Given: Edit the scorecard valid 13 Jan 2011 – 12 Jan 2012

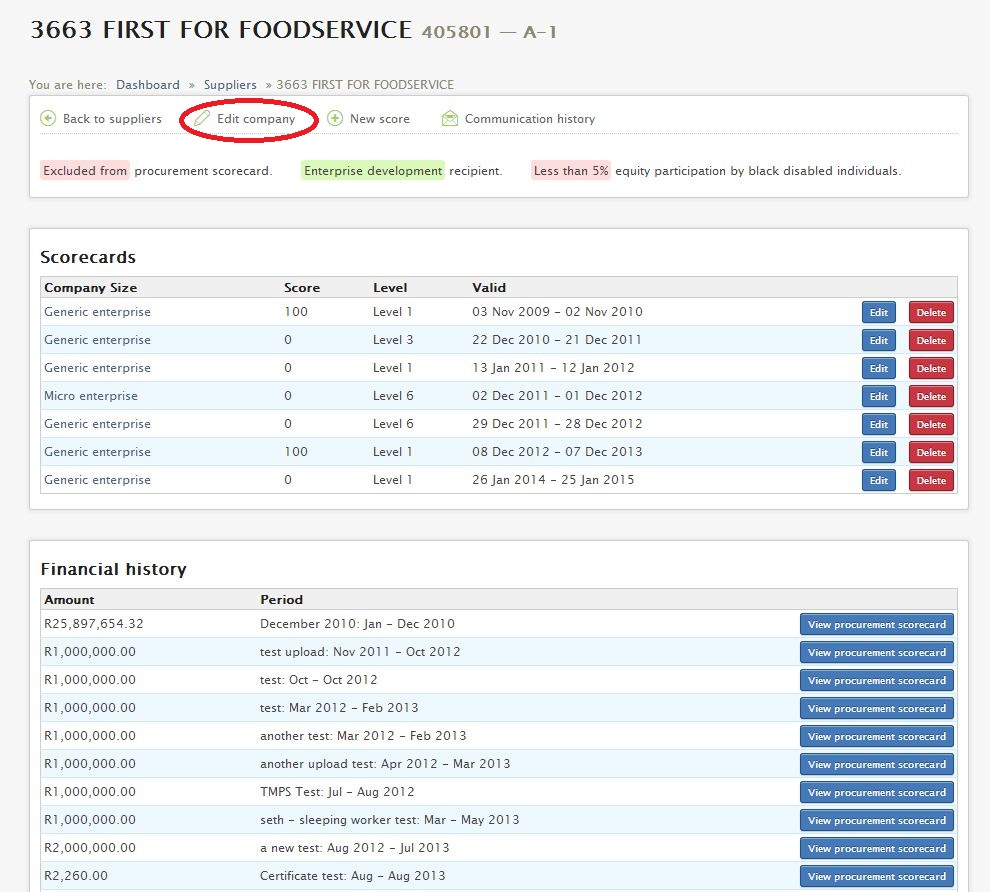Looking at the screenshot, I should (878, 368).
